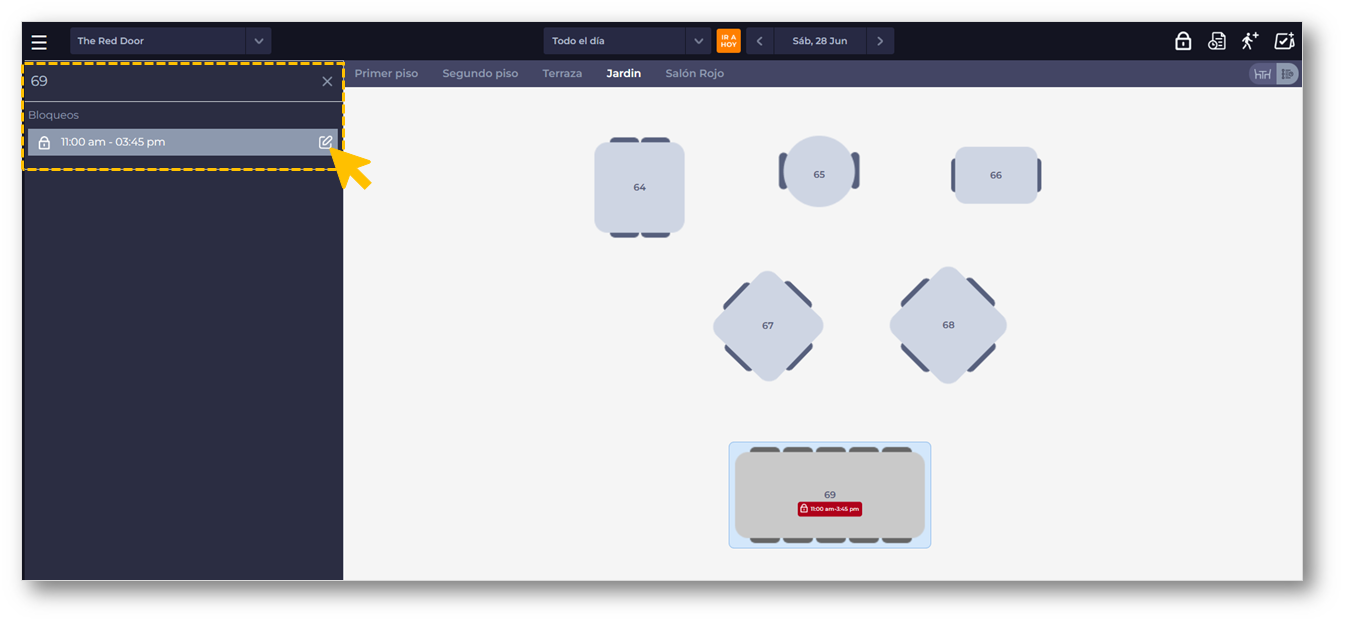Select the 11:00 am - 03:45 pm block row
Image resolution: width=1345 pixels, height=623 pixels.
pyautogui.click(x=183, y=142)
